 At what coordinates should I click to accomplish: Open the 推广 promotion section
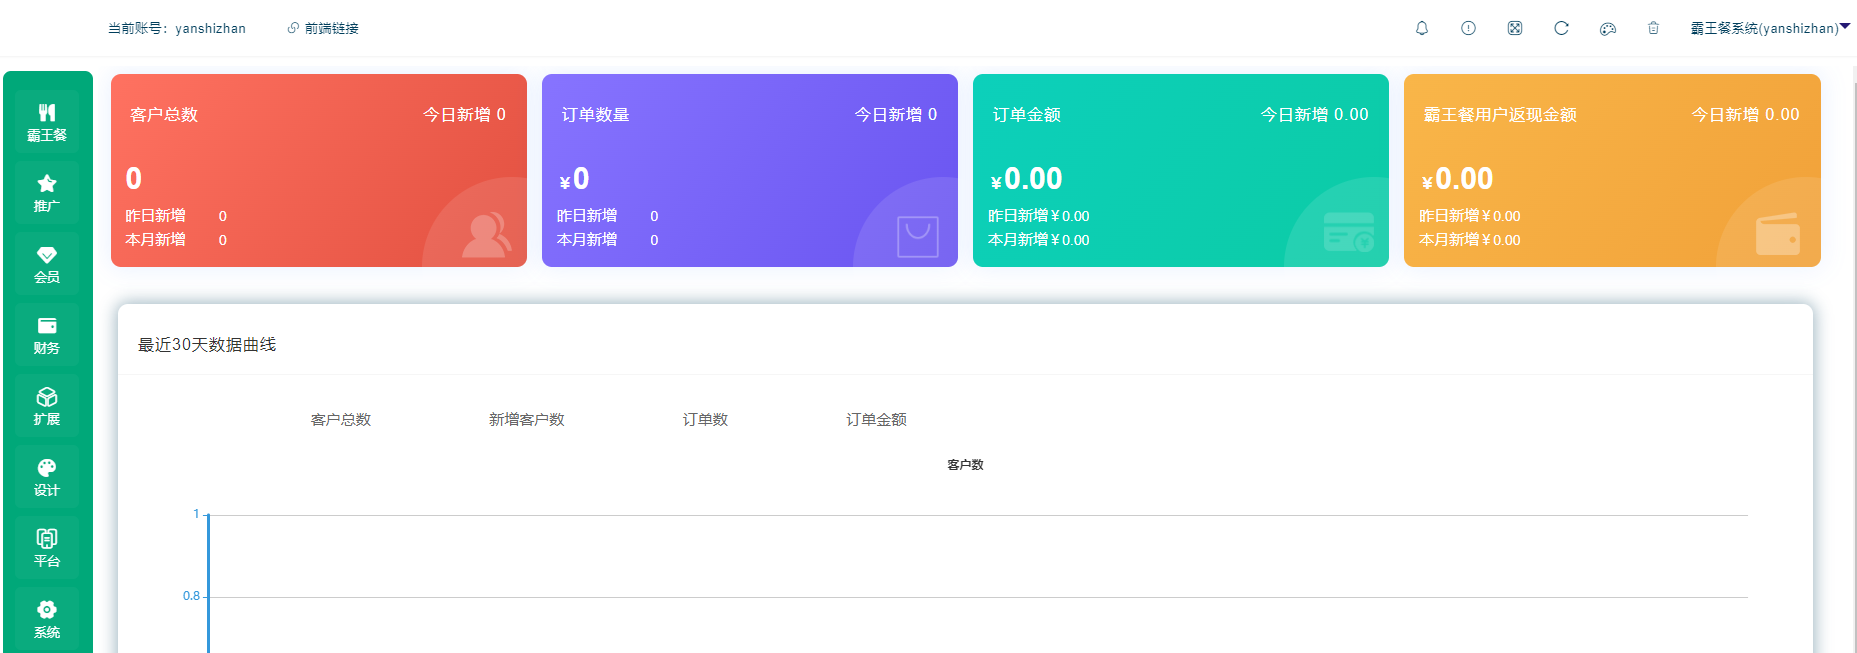coord(47,193)
